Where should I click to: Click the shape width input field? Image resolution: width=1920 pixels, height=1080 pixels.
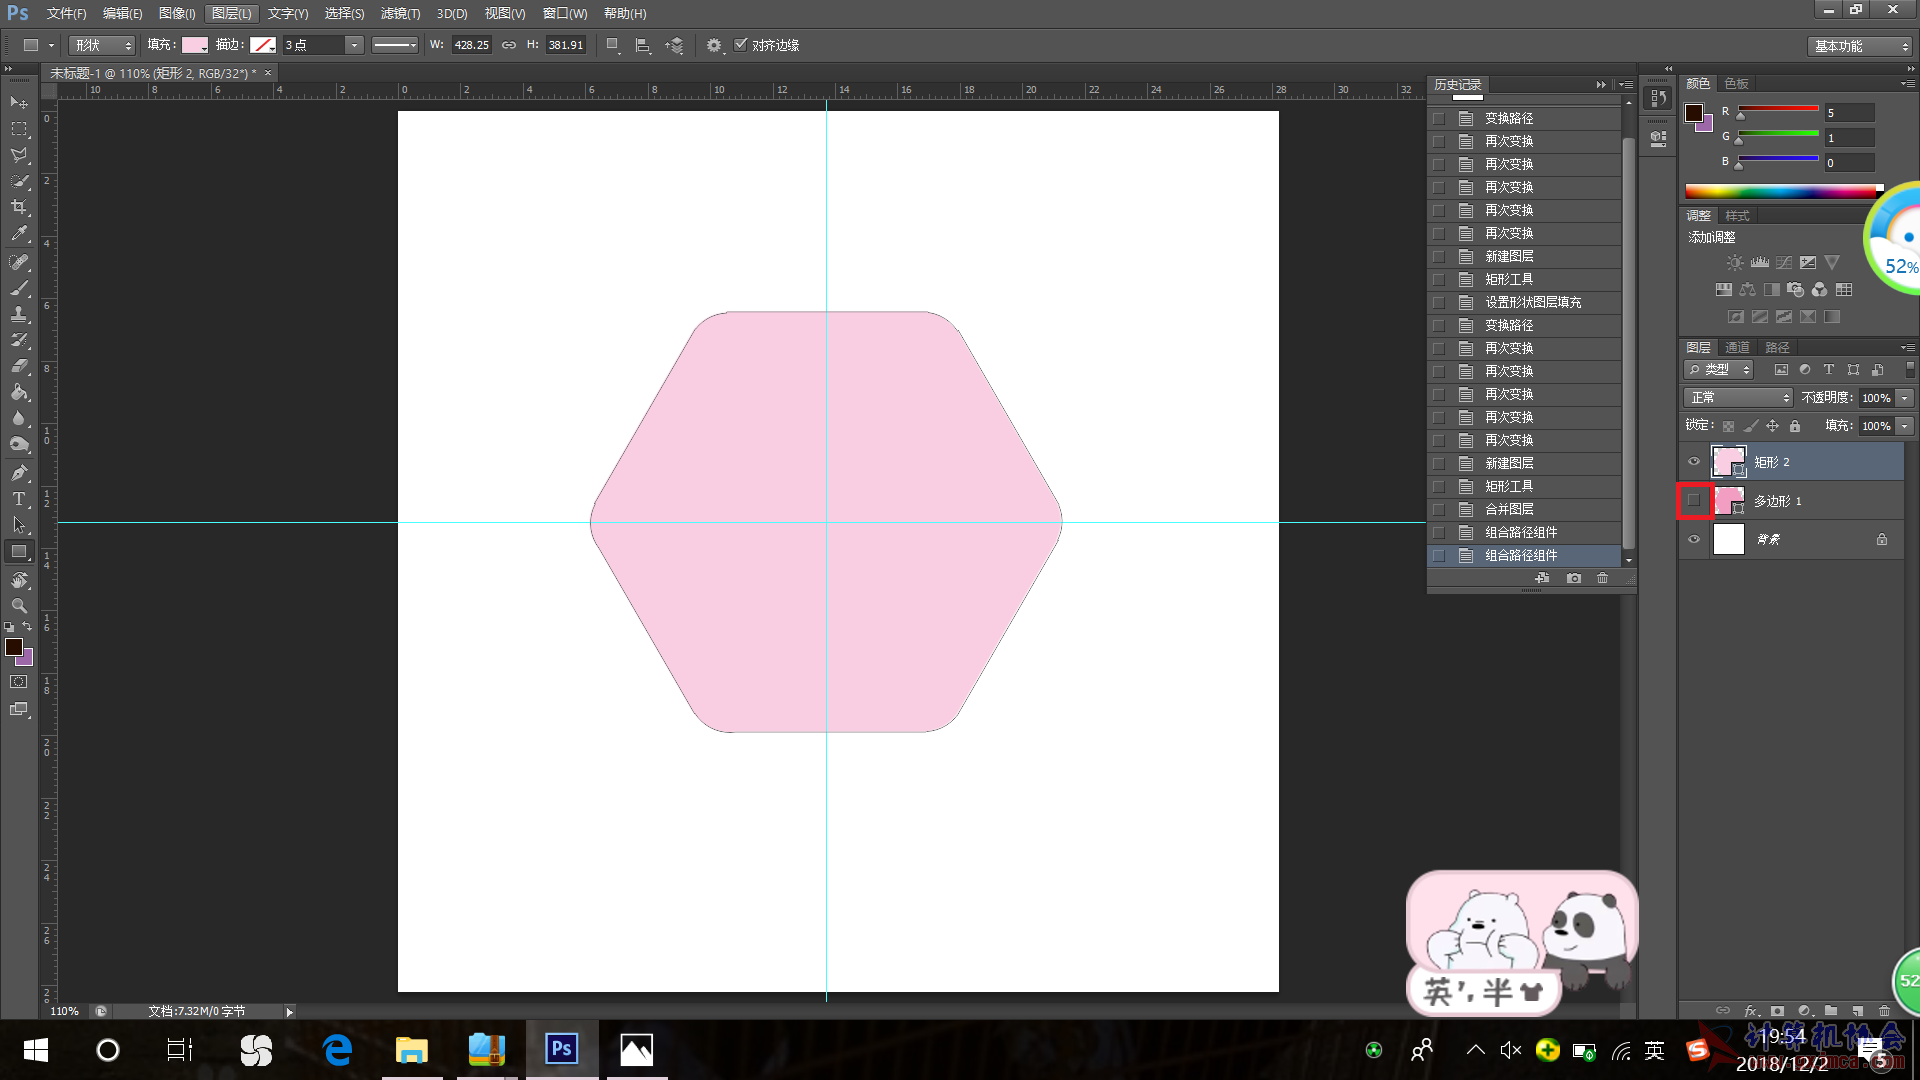click(x=471, y=45)
